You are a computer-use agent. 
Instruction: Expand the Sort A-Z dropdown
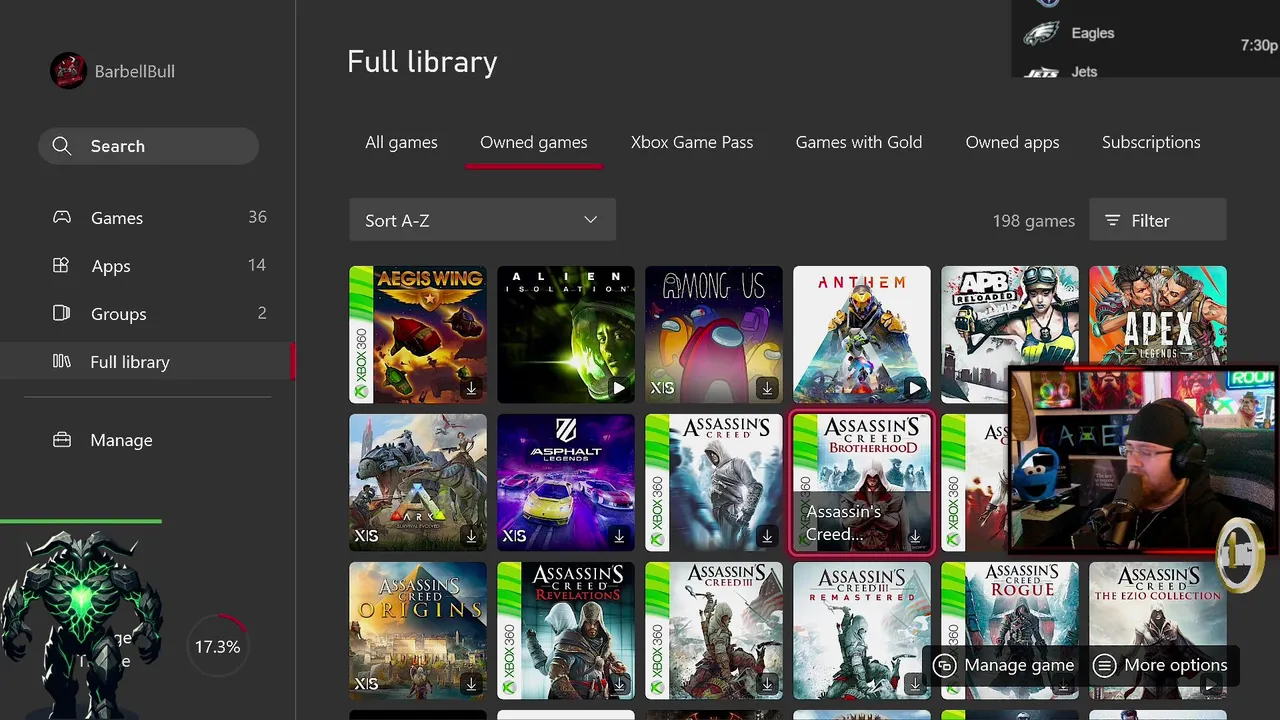(x=482, y=220)
